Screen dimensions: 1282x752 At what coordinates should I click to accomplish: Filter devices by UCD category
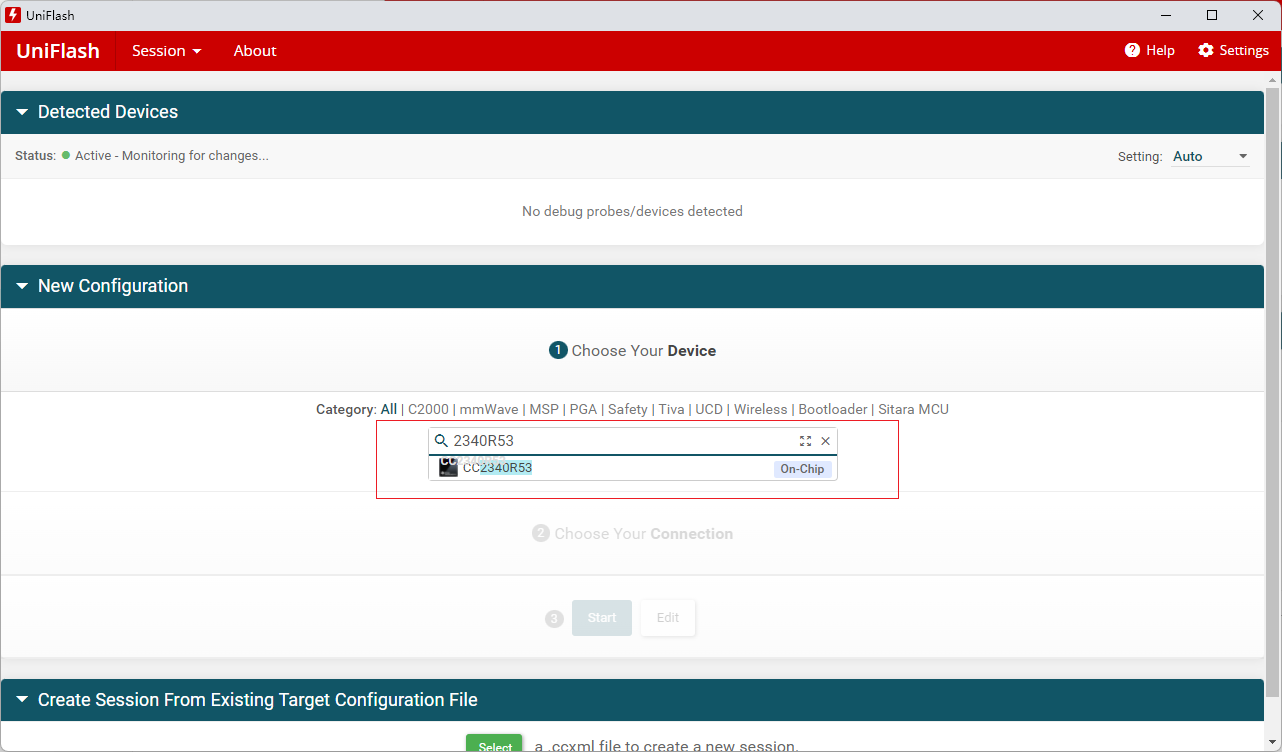tap(709, 409)
